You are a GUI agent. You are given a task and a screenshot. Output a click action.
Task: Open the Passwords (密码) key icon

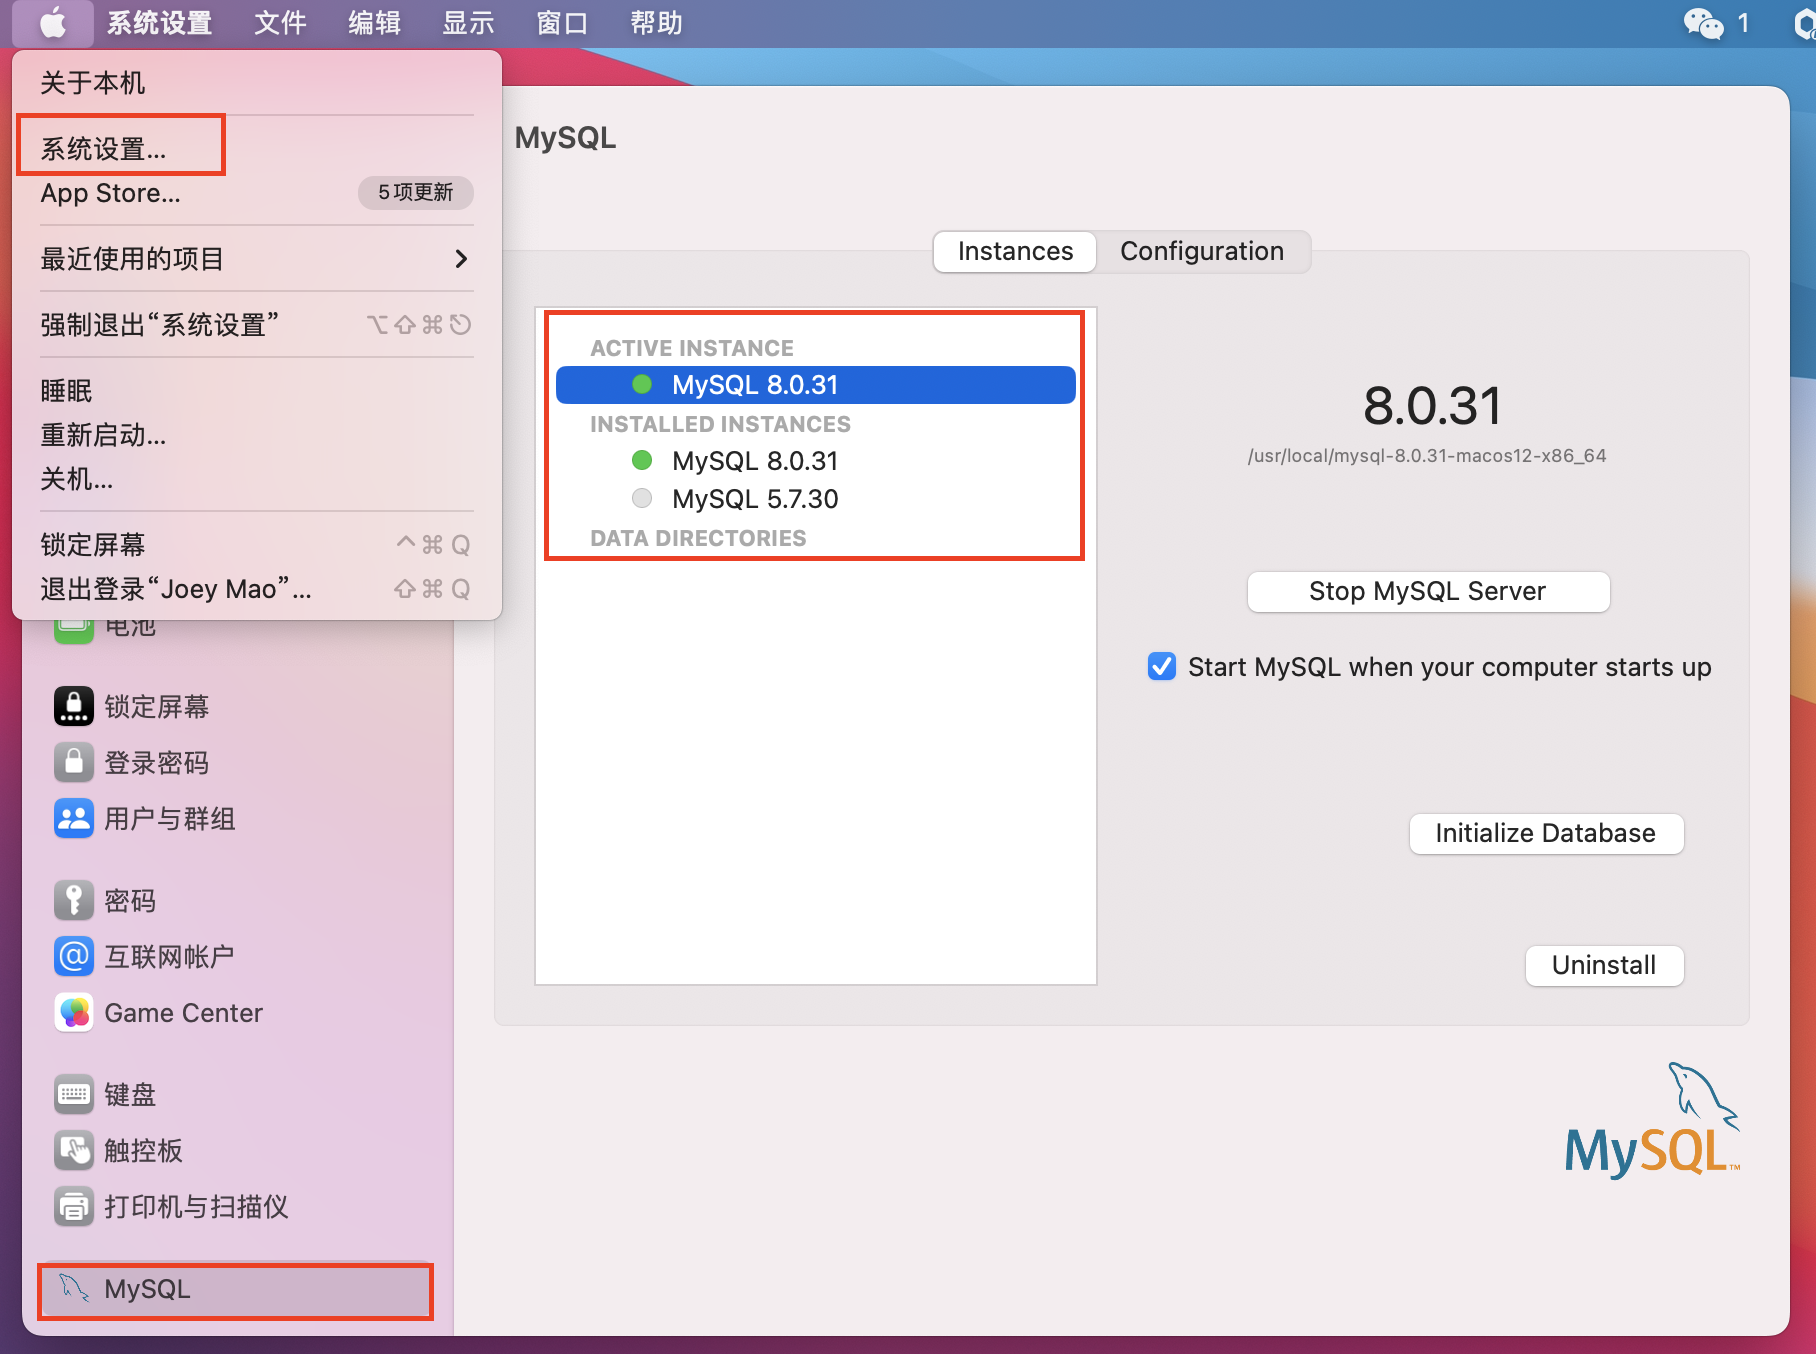(x=74, y=901)
